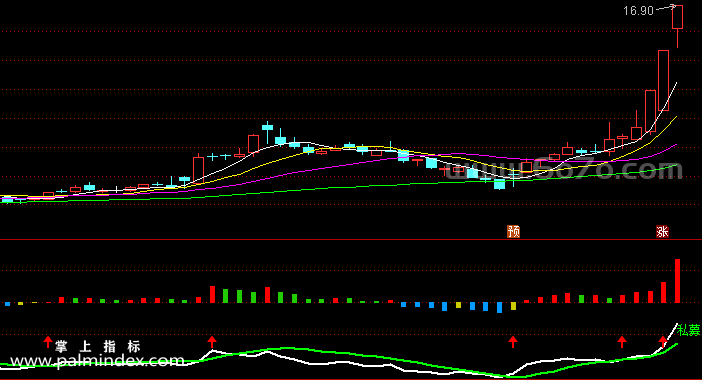Click the red arrow below the 预 marker

pyautogui.click(x=513, y=342)
